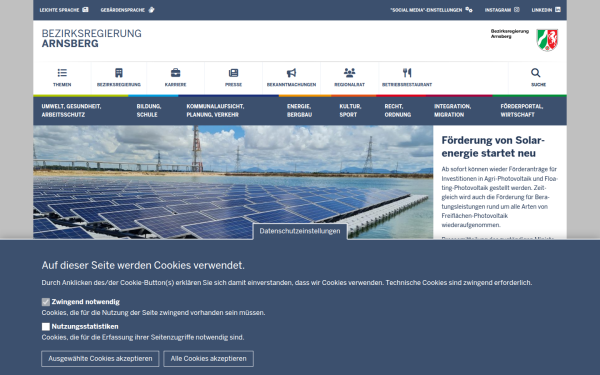The width and height of the screenshot is (600, 375).
Task: Click the Instagram icon in top bar
Action: [x=517, y=10]
